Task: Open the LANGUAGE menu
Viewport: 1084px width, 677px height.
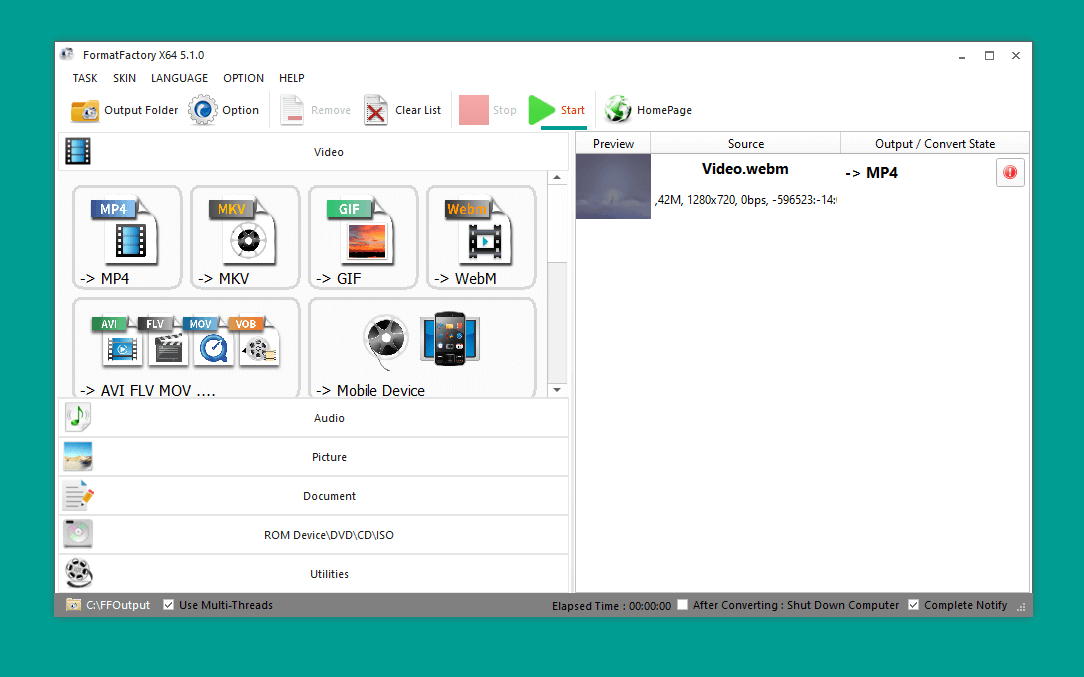Action: [x=179, y=78]
